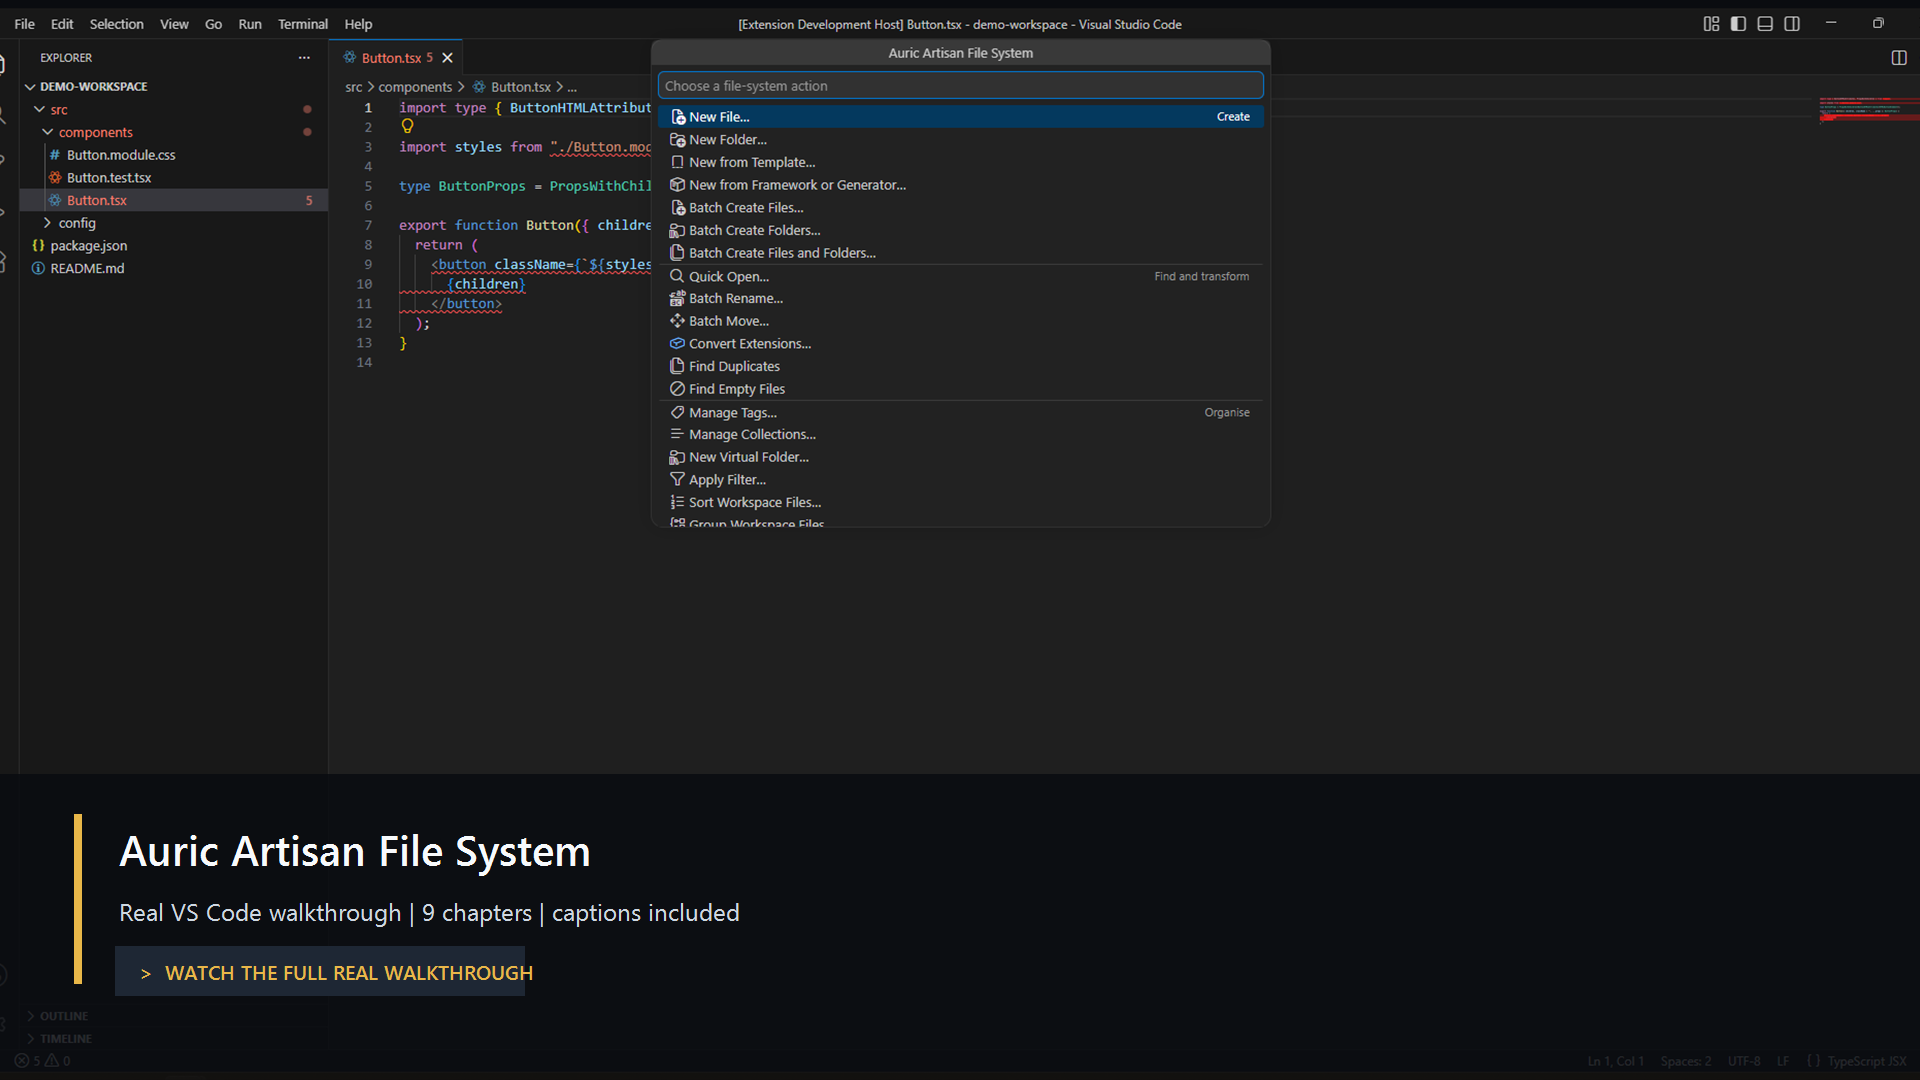
Task: Open Explorer views and more actions
Action: [x=304, y=58]
